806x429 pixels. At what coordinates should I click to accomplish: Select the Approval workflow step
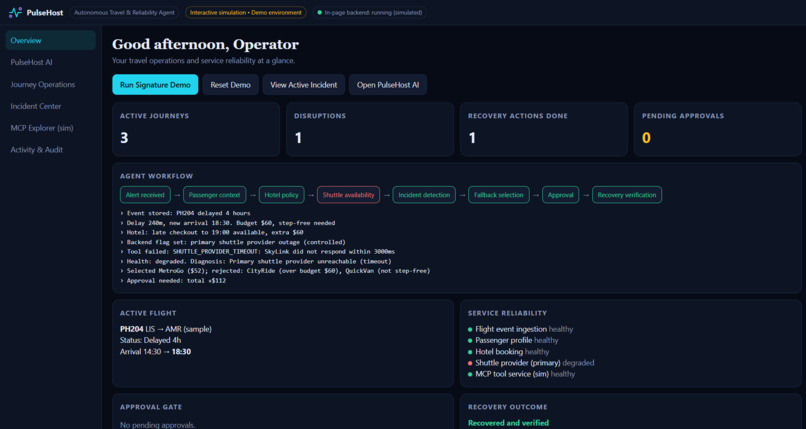(x=560, y=195)
